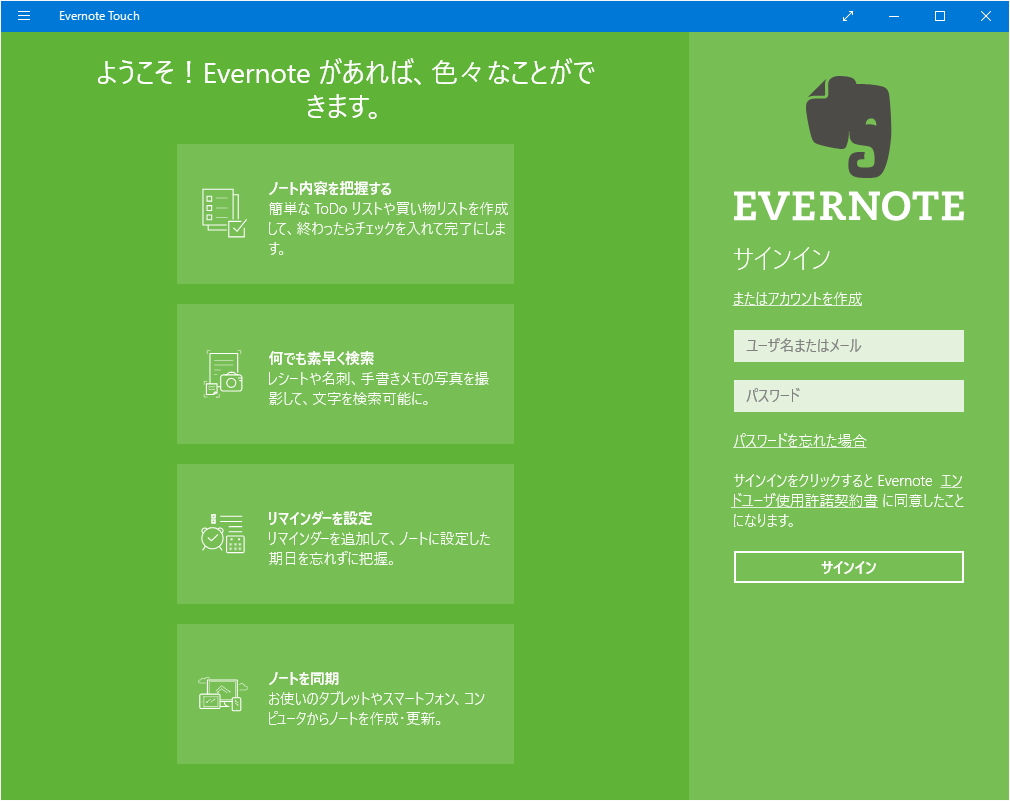Click the fullscreen expand arrow icon
Image resolution: width=1010 pixels, height=801 pixels.
[847, 16]
